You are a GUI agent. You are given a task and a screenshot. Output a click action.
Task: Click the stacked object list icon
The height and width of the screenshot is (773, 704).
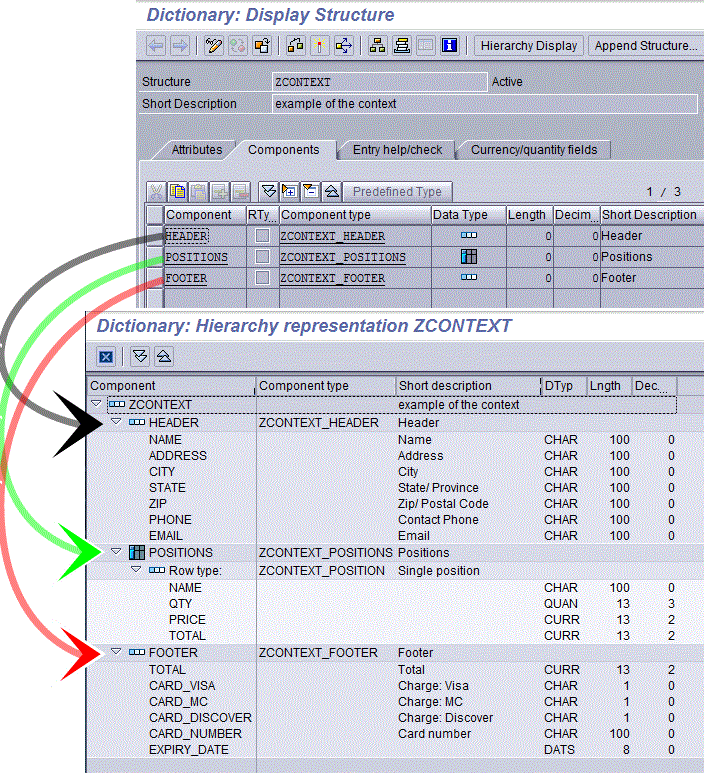tap(401, 46)
